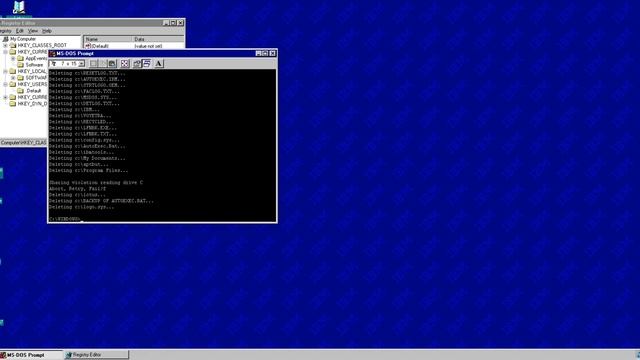Close the Registry Editor window
The width and height of the screenshot is (640, 360).
pyautogui.click(x=180, y=23)
